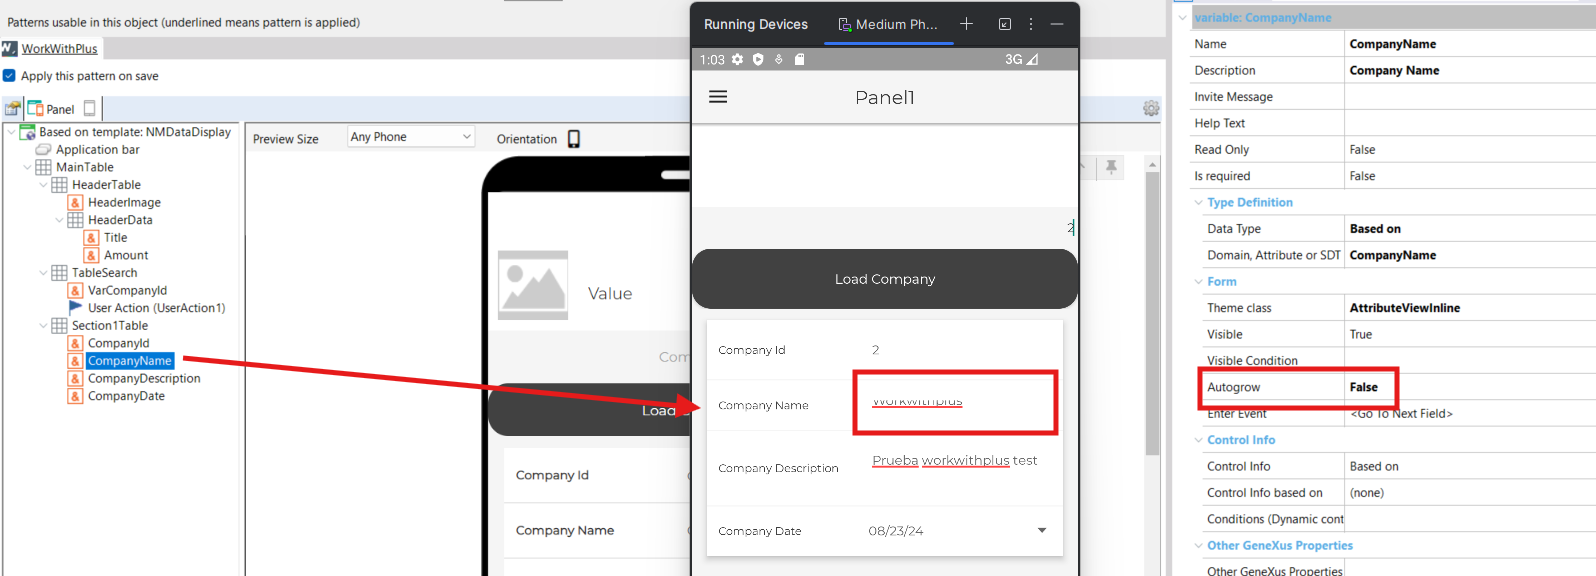
Task: Select the Application bar tree item
Action: (x=98, y=149)
